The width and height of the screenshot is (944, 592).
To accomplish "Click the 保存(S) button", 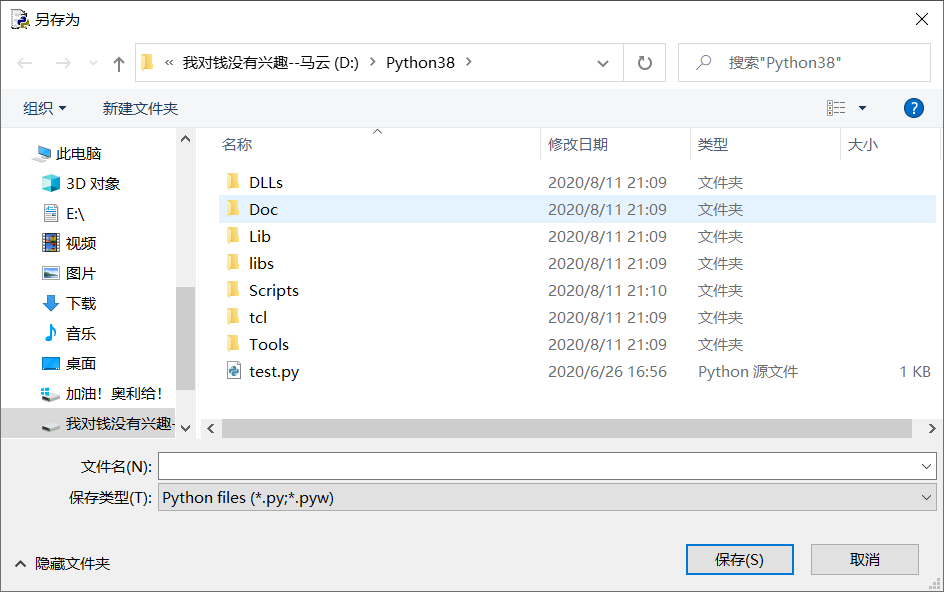I will pos(739,559).
